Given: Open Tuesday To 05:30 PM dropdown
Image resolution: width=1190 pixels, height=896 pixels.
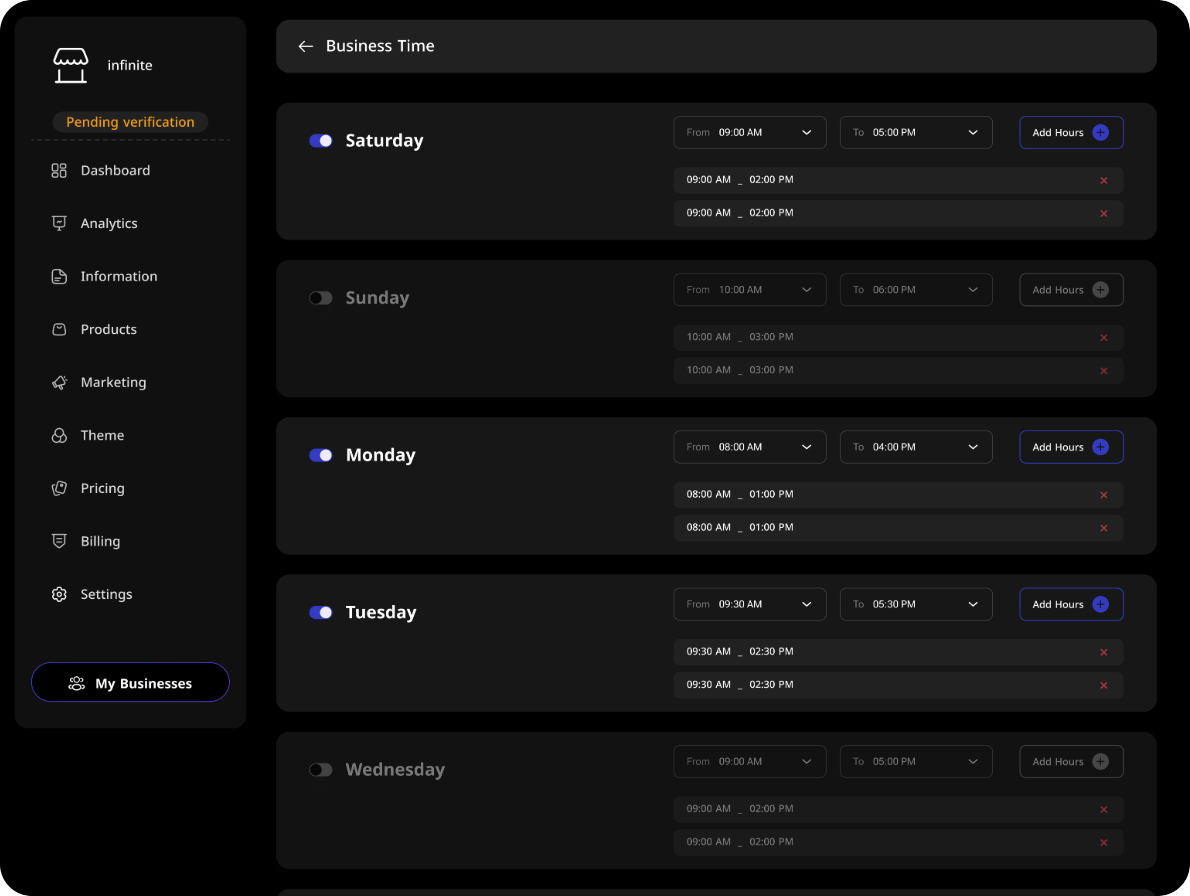Looking at the screenshot, I should (916, 604).
